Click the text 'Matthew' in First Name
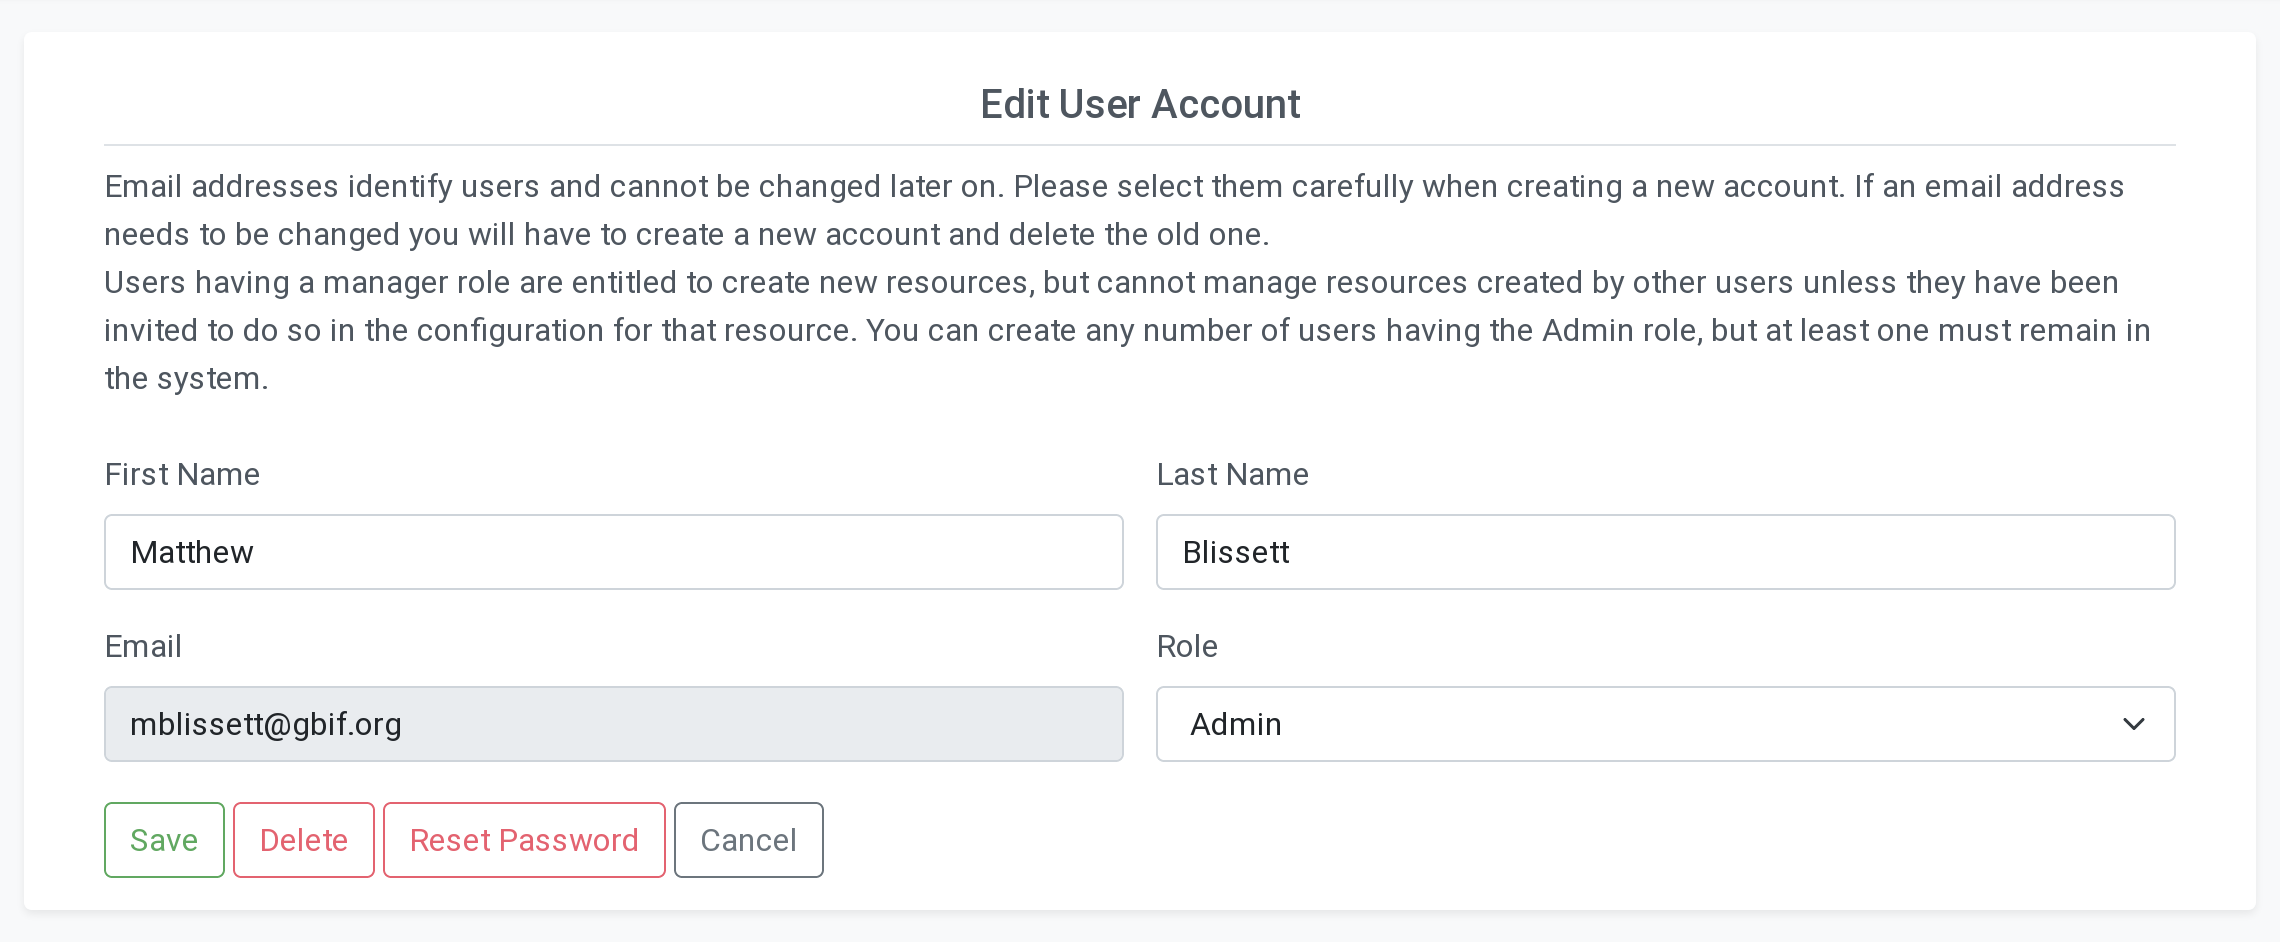This screenshot has width=2280, height=942. [192, 552]
